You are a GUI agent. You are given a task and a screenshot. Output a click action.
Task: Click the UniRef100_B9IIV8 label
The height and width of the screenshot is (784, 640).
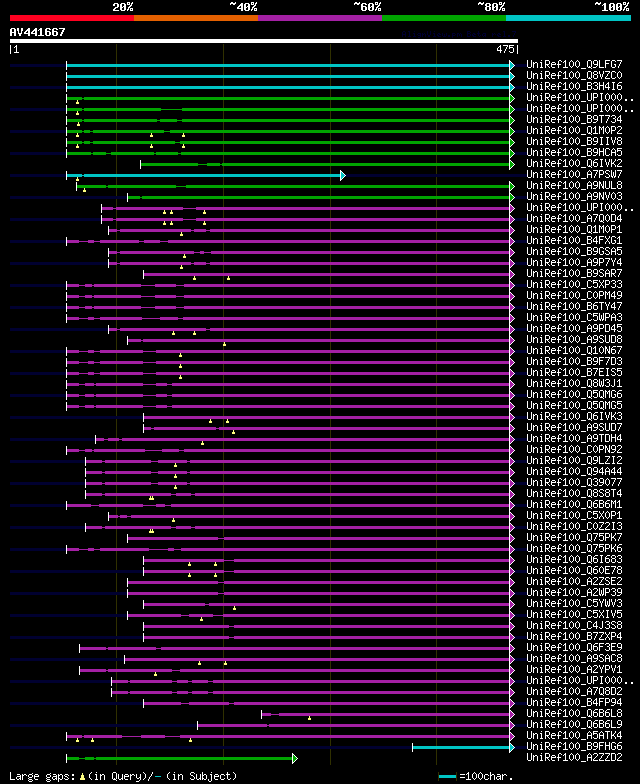pyautogui.click(x=574, y=142)
